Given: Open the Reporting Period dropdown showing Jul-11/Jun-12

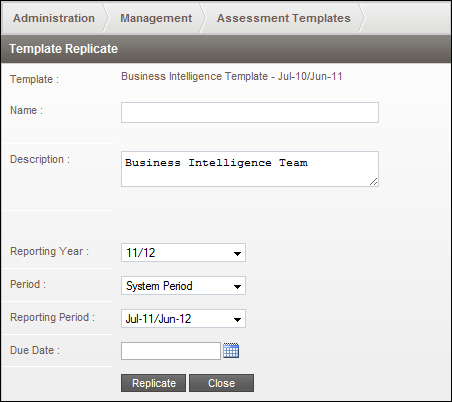Looking at the screenshot, I should click(183, 319).
